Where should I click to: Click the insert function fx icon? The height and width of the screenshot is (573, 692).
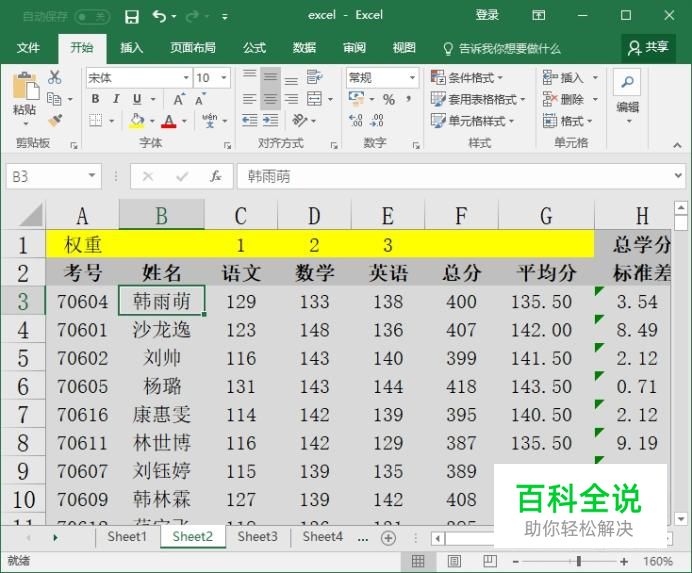(215, 176)
